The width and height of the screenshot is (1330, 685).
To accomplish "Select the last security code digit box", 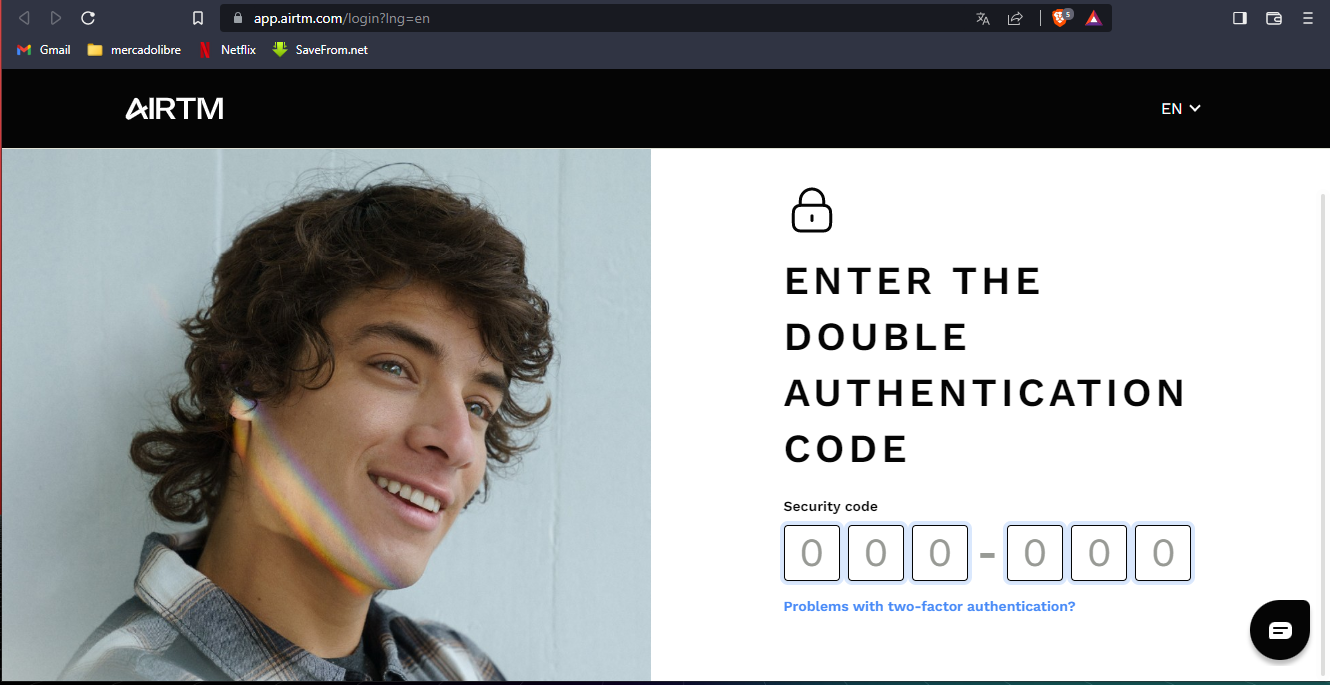I will [x=1163, y=553].
